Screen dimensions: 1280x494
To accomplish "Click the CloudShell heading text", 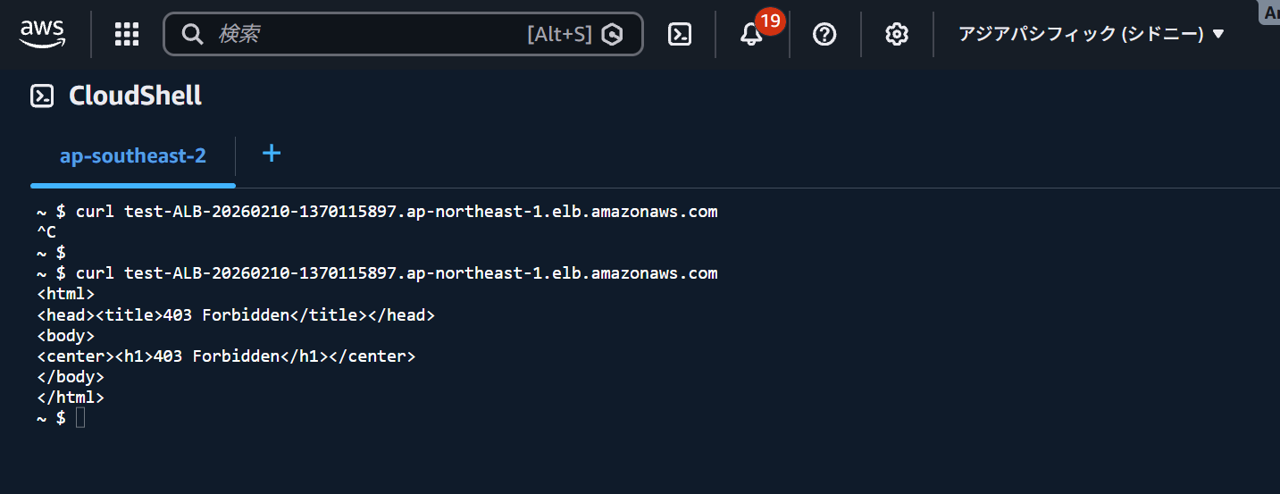I will pyautogui.click(x=135, y=96).
